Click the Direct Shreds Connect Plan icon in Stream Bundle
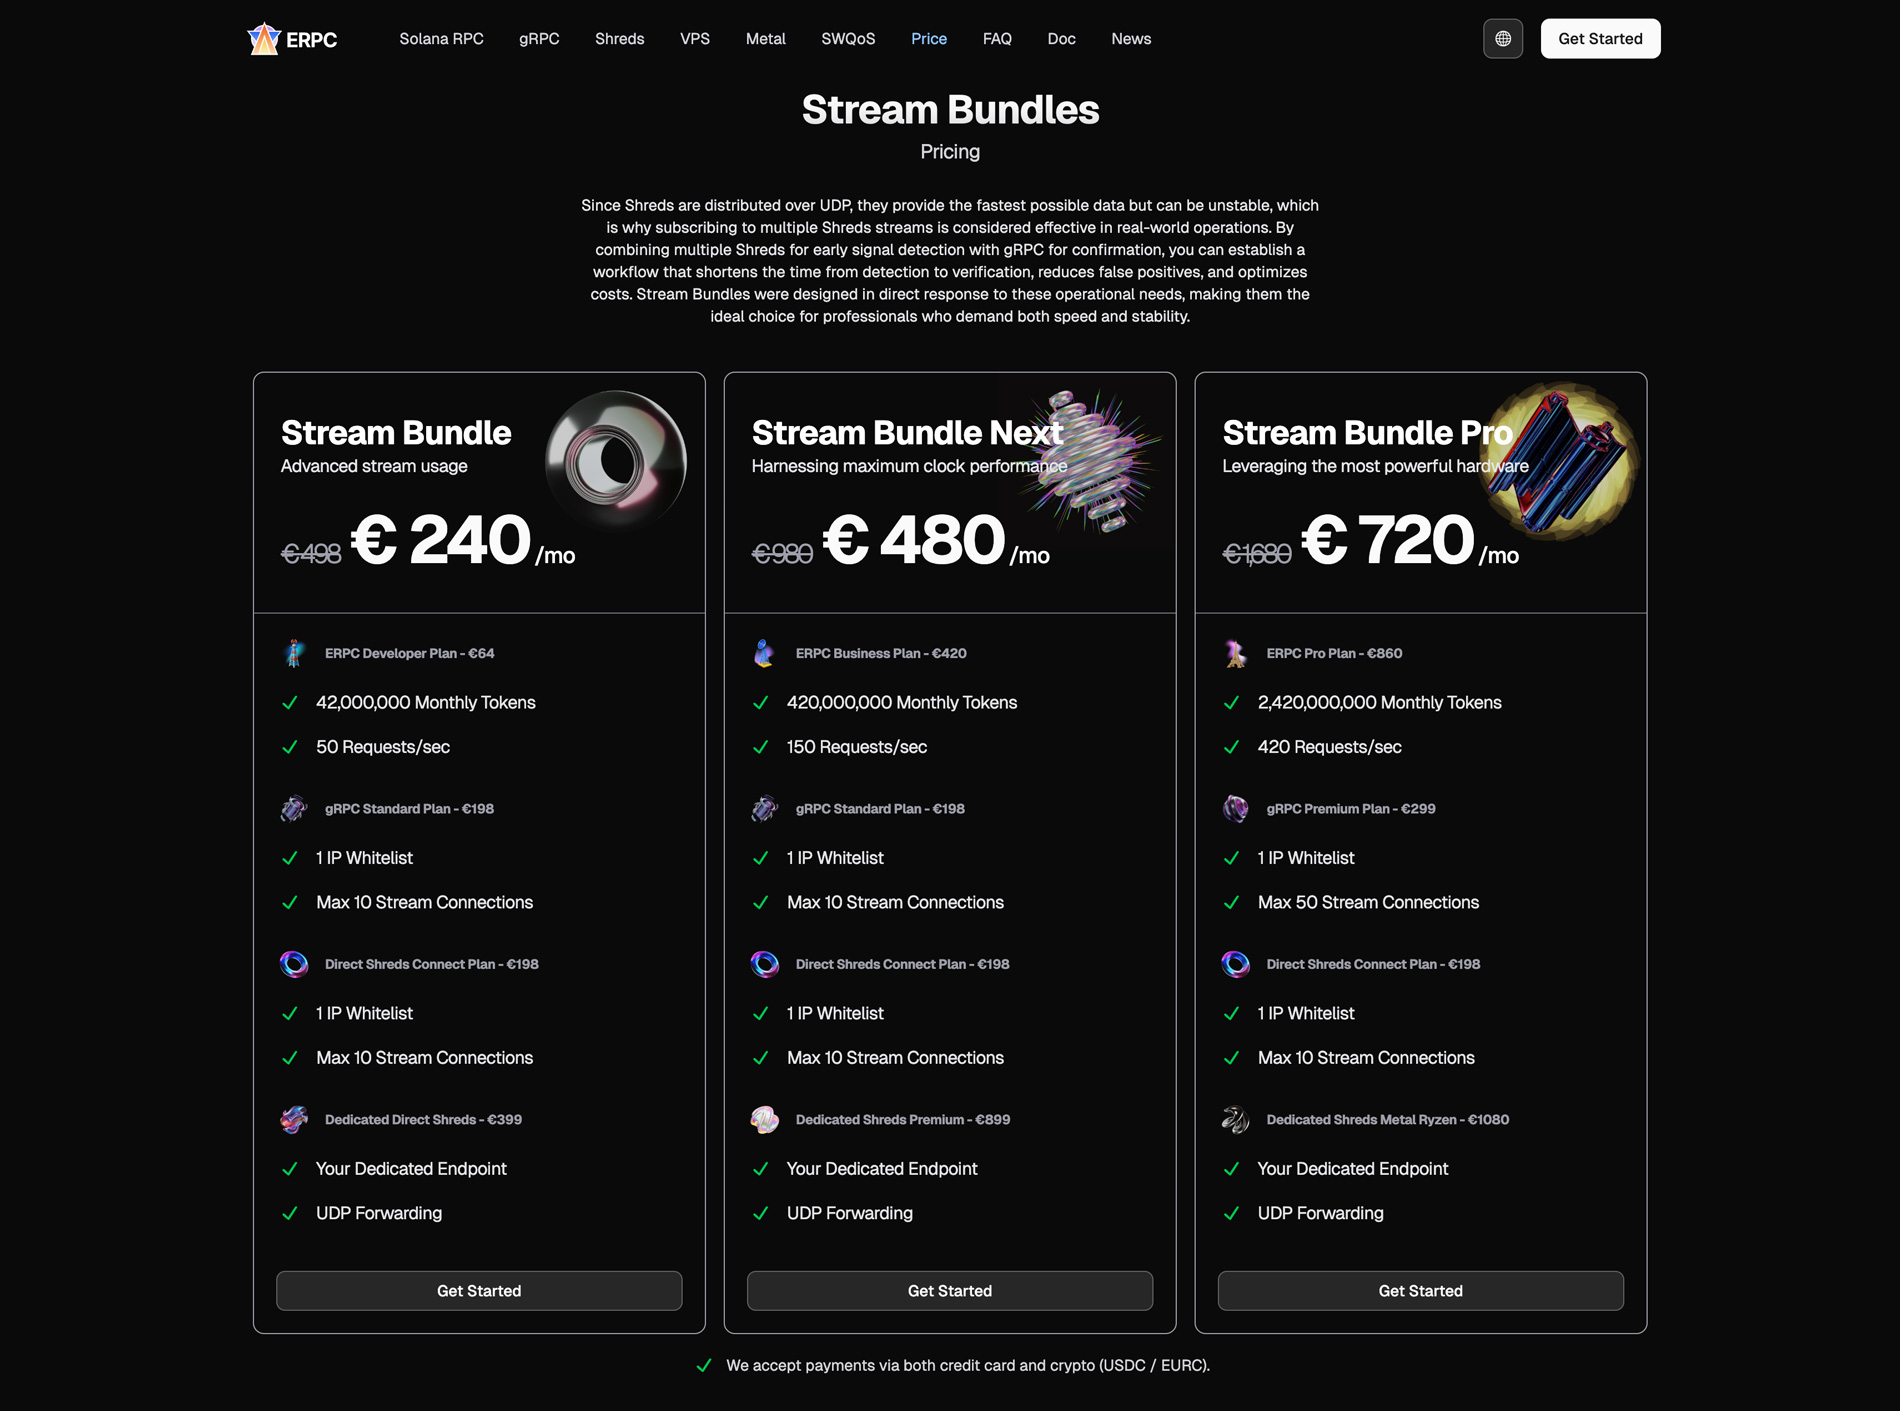Image resolution: width=1900 pixels, height=1411 pixels. coord(294,963)
